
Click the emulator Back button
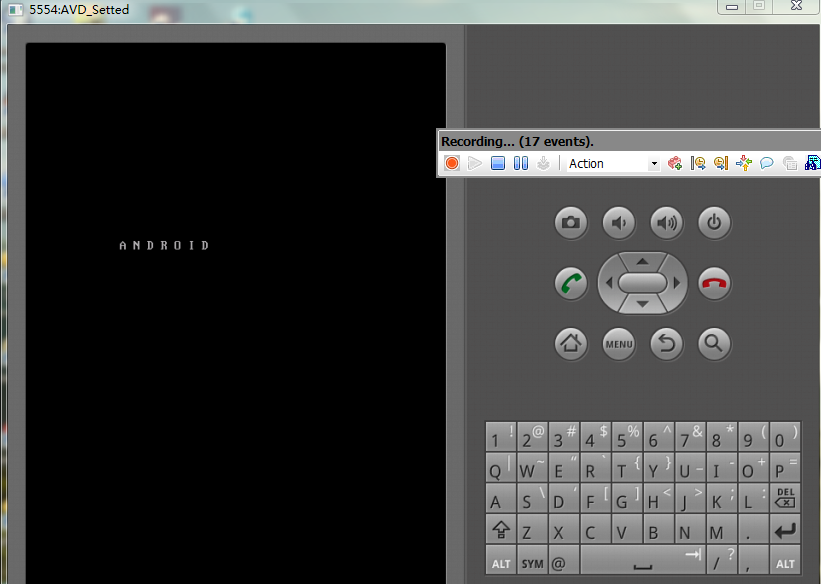667,344
